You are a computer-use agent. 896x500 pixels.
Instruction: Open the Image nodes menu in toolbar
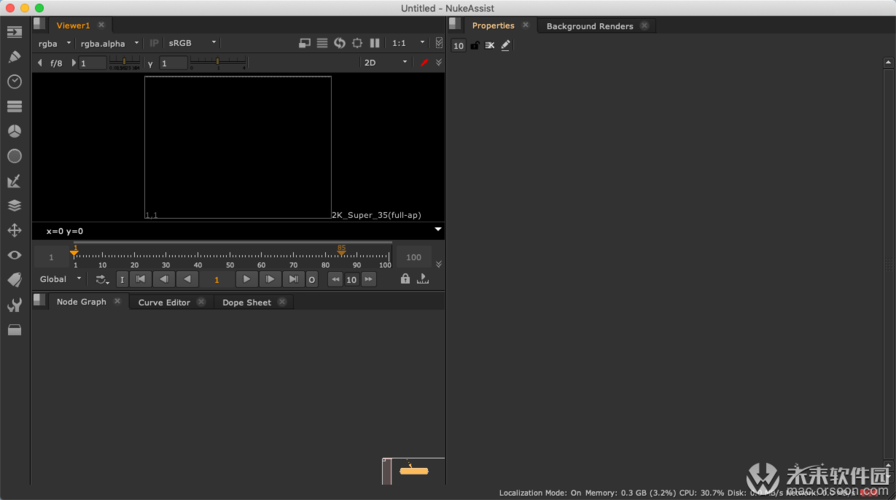coord(14,32)
